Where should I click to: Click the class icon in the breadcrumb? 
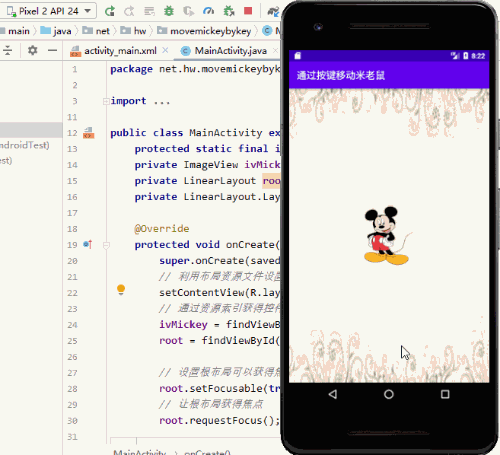267,31
